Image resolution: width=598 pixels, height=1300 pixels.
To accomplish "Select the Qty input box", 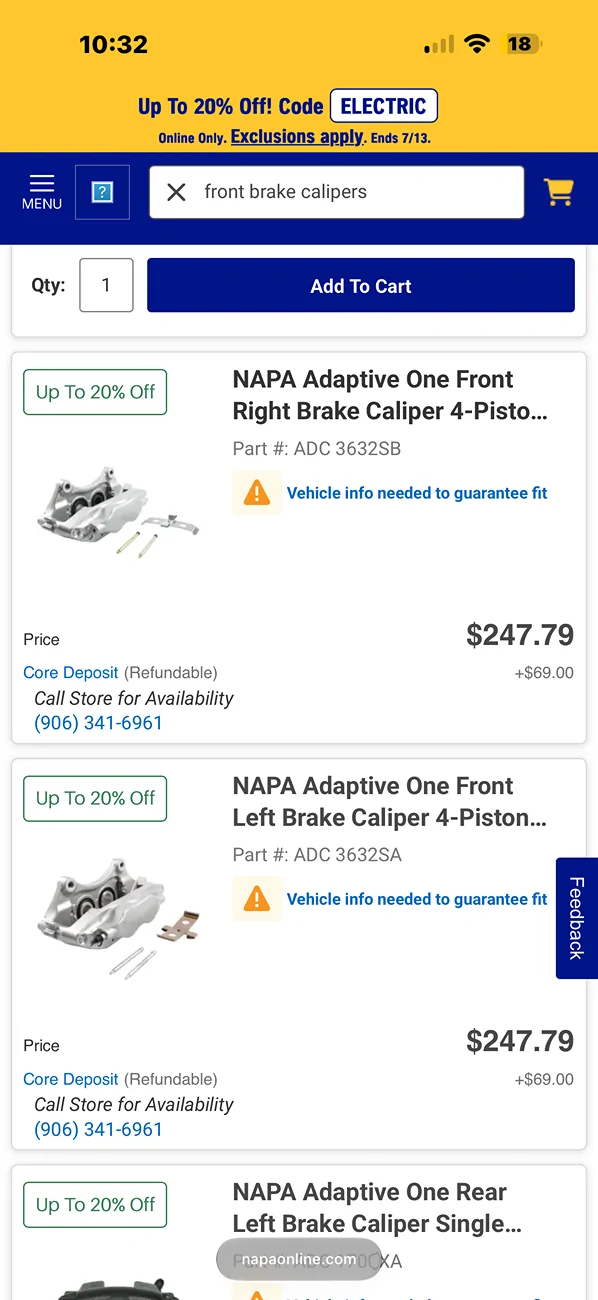I will coord(106,285).
